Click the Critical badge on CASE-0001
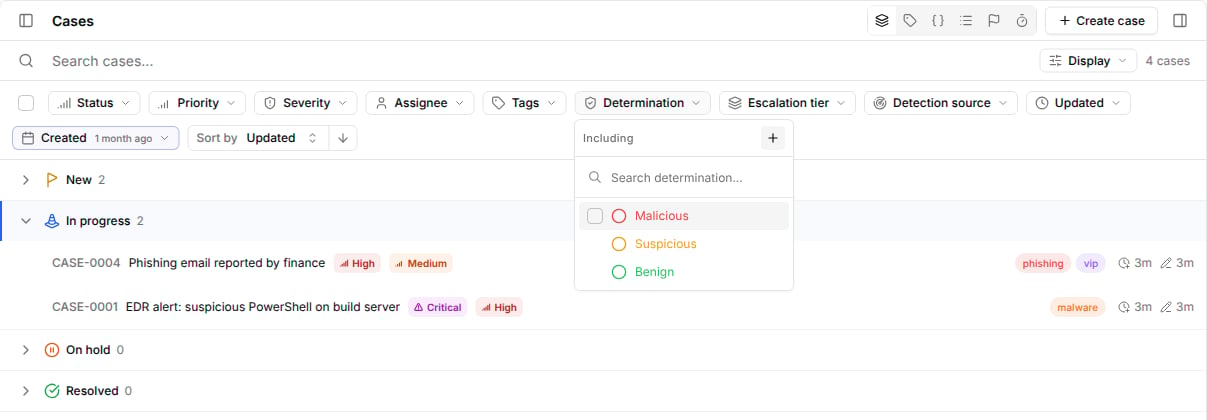1207x420 pixels. click(438, 307)
